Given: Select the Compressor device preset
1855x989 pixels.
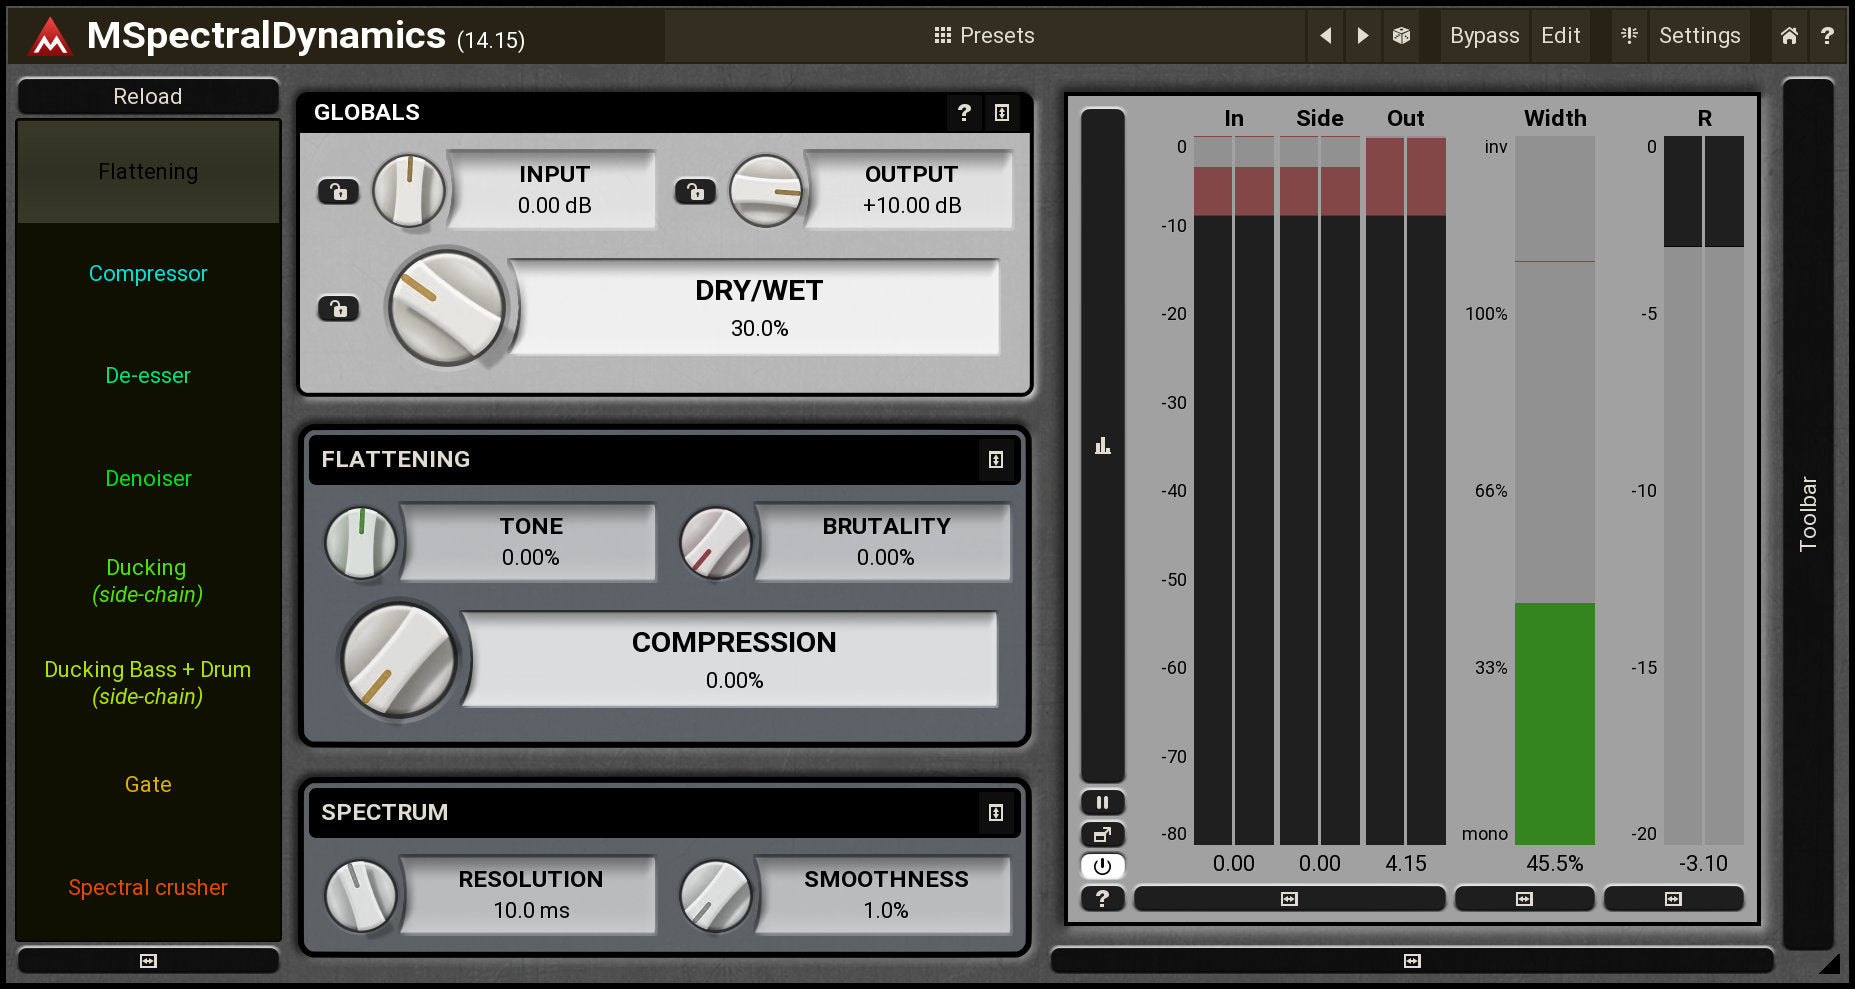Looking at the screenshot, I should [148, 274].
